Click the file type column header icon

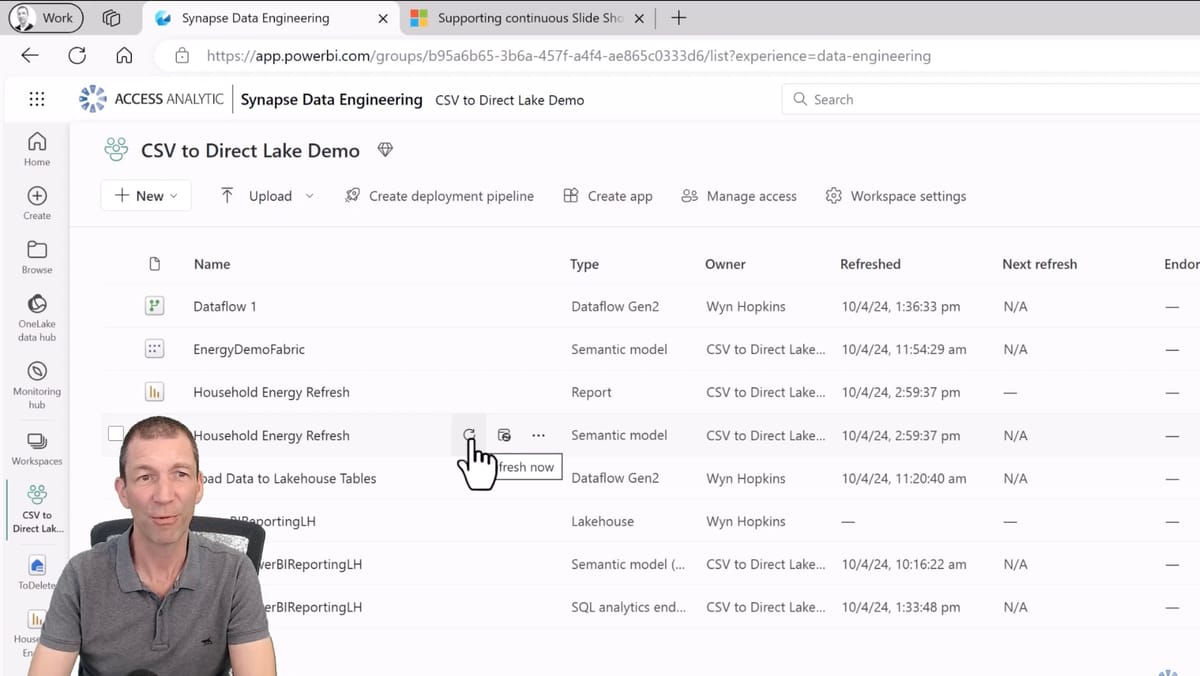click(154, 264)
